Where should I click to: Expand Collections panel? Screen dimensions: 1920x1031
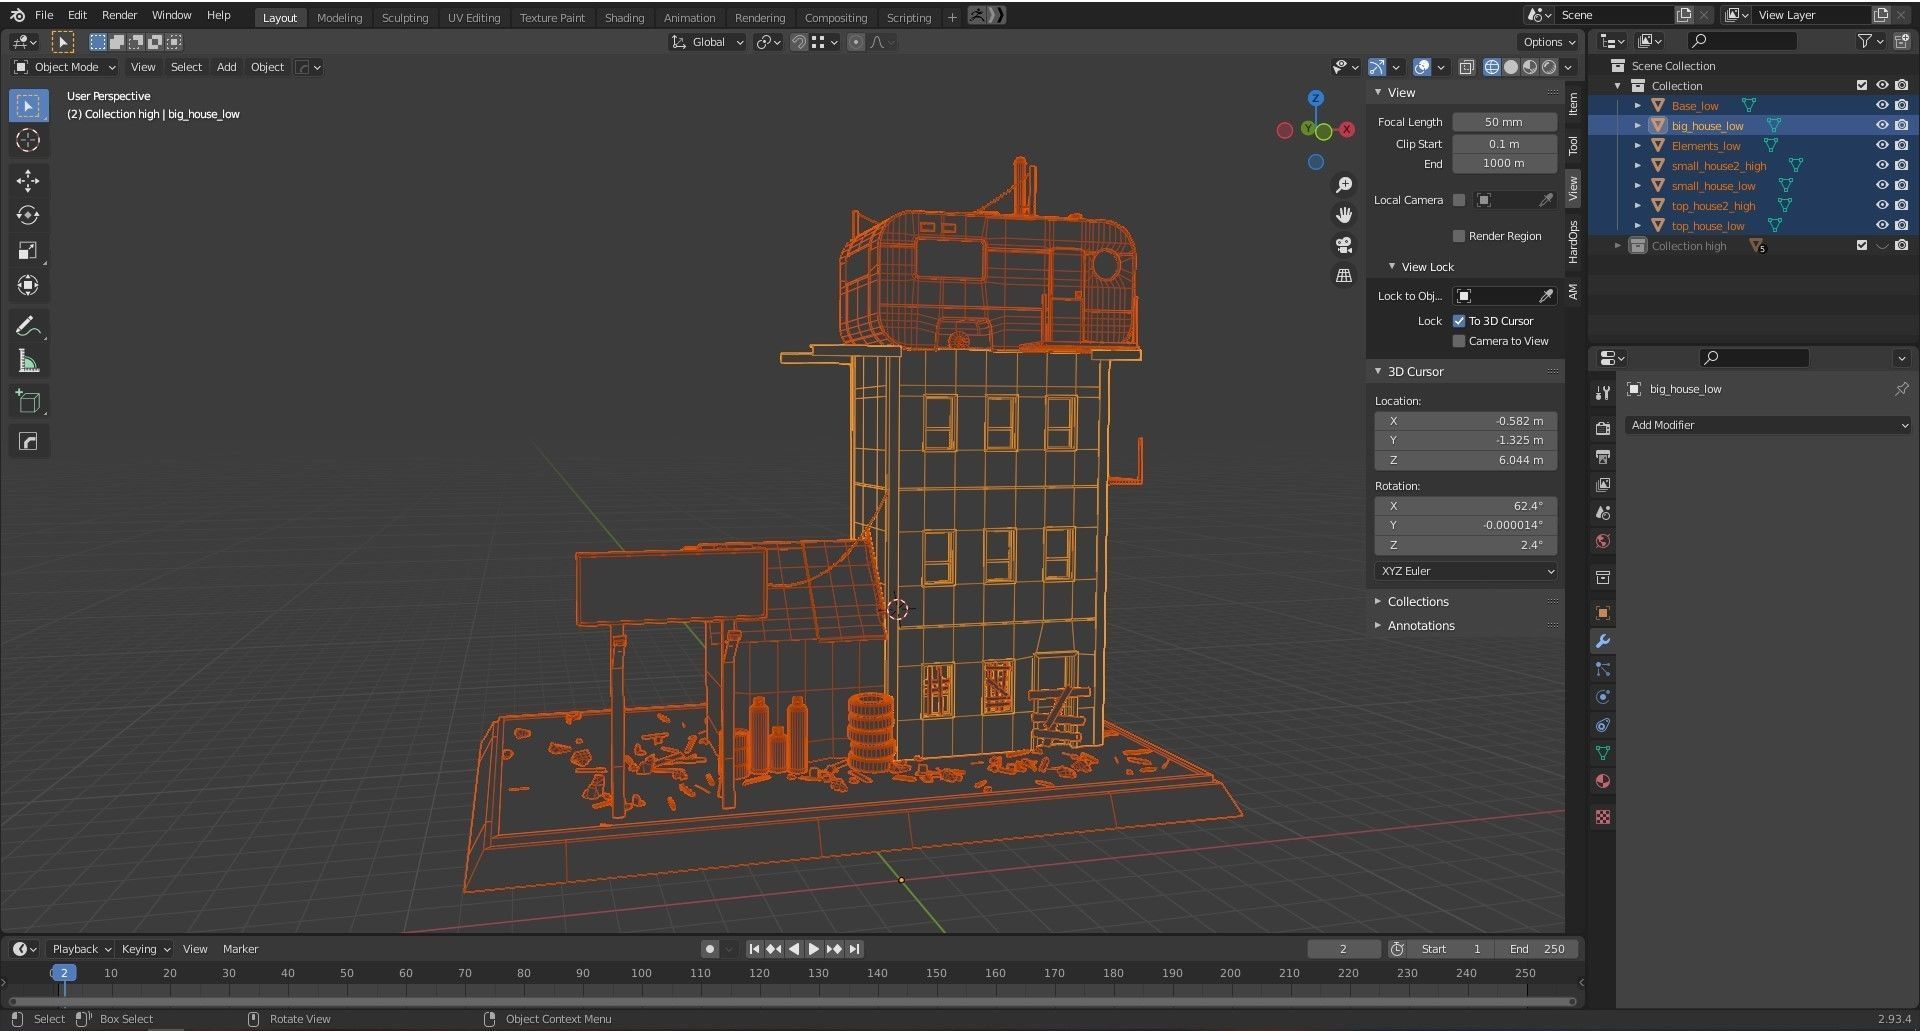pyautogui.click(x=1417, y=602)
